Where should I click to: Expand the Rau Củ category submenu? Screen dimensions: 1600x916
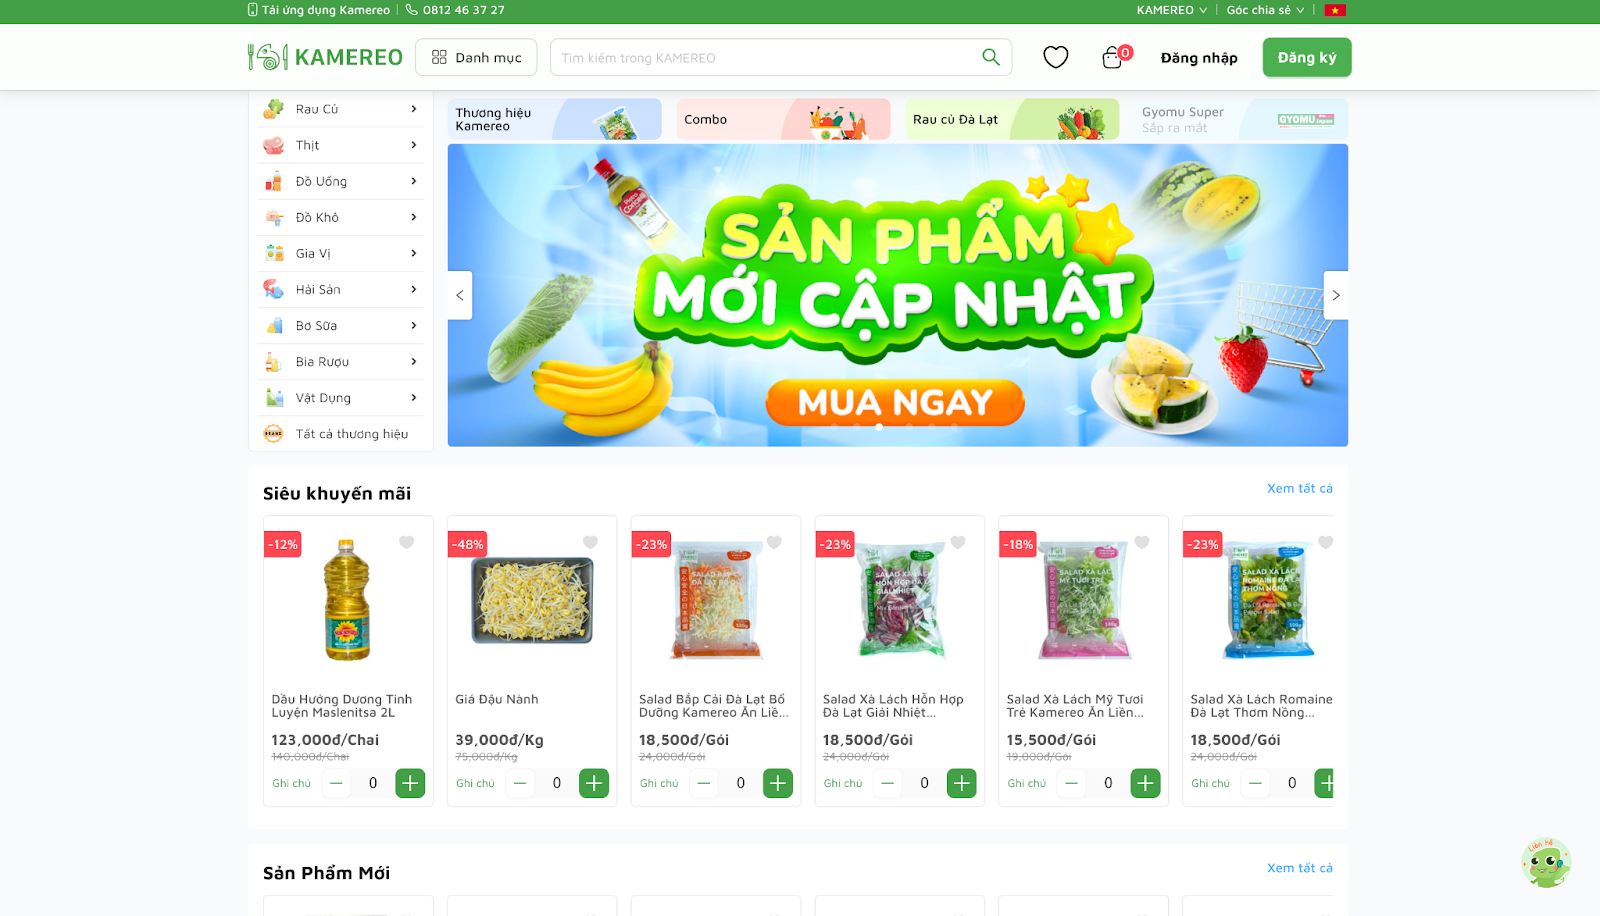341,109
